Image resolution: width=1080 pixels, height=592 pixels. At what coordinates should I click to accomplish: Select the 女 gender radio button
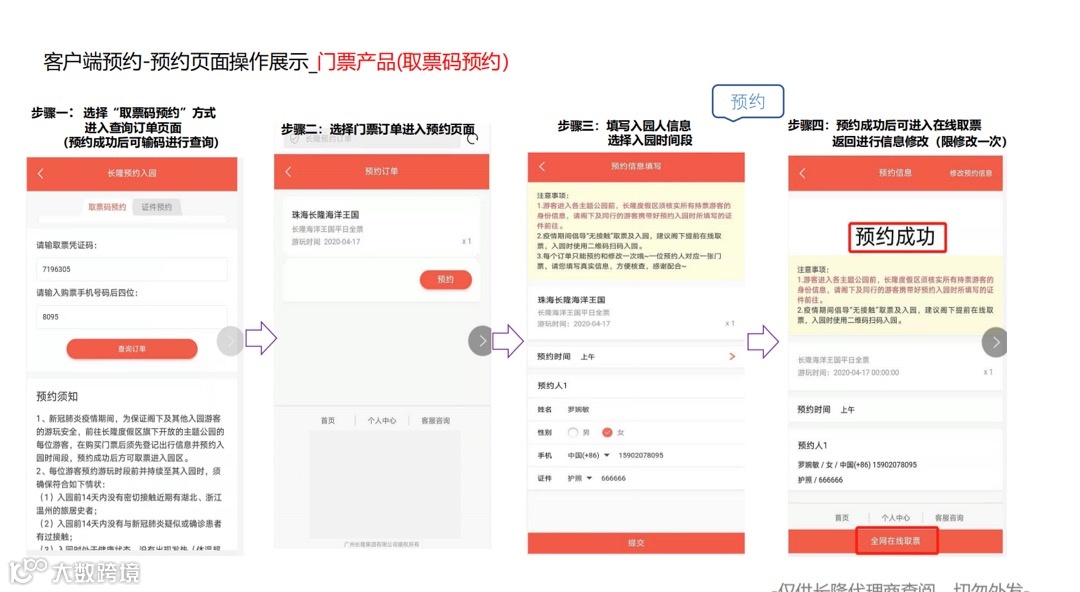(x=607, y=433)
